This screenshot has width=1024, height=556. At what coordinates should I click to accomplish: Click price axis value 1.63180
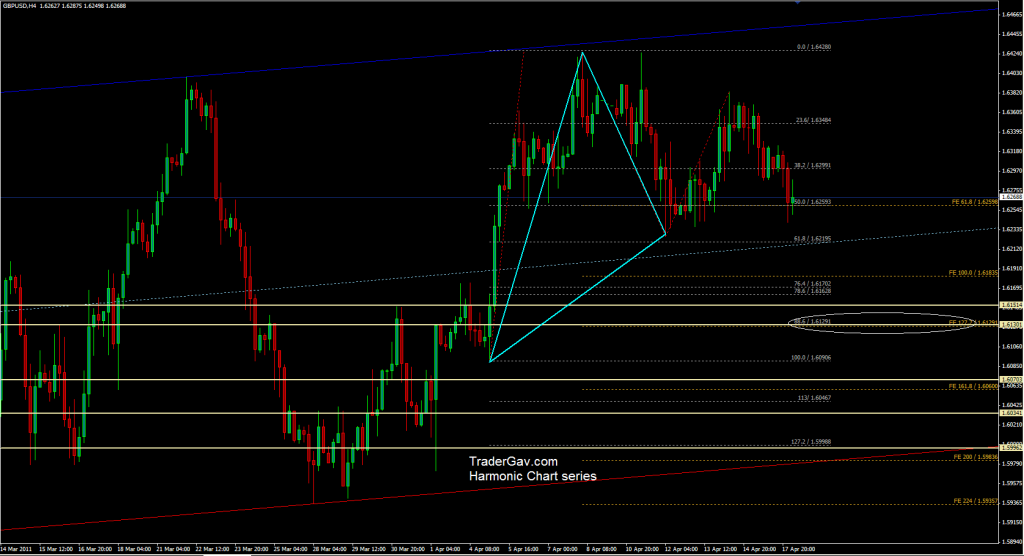click(1012, 151)
